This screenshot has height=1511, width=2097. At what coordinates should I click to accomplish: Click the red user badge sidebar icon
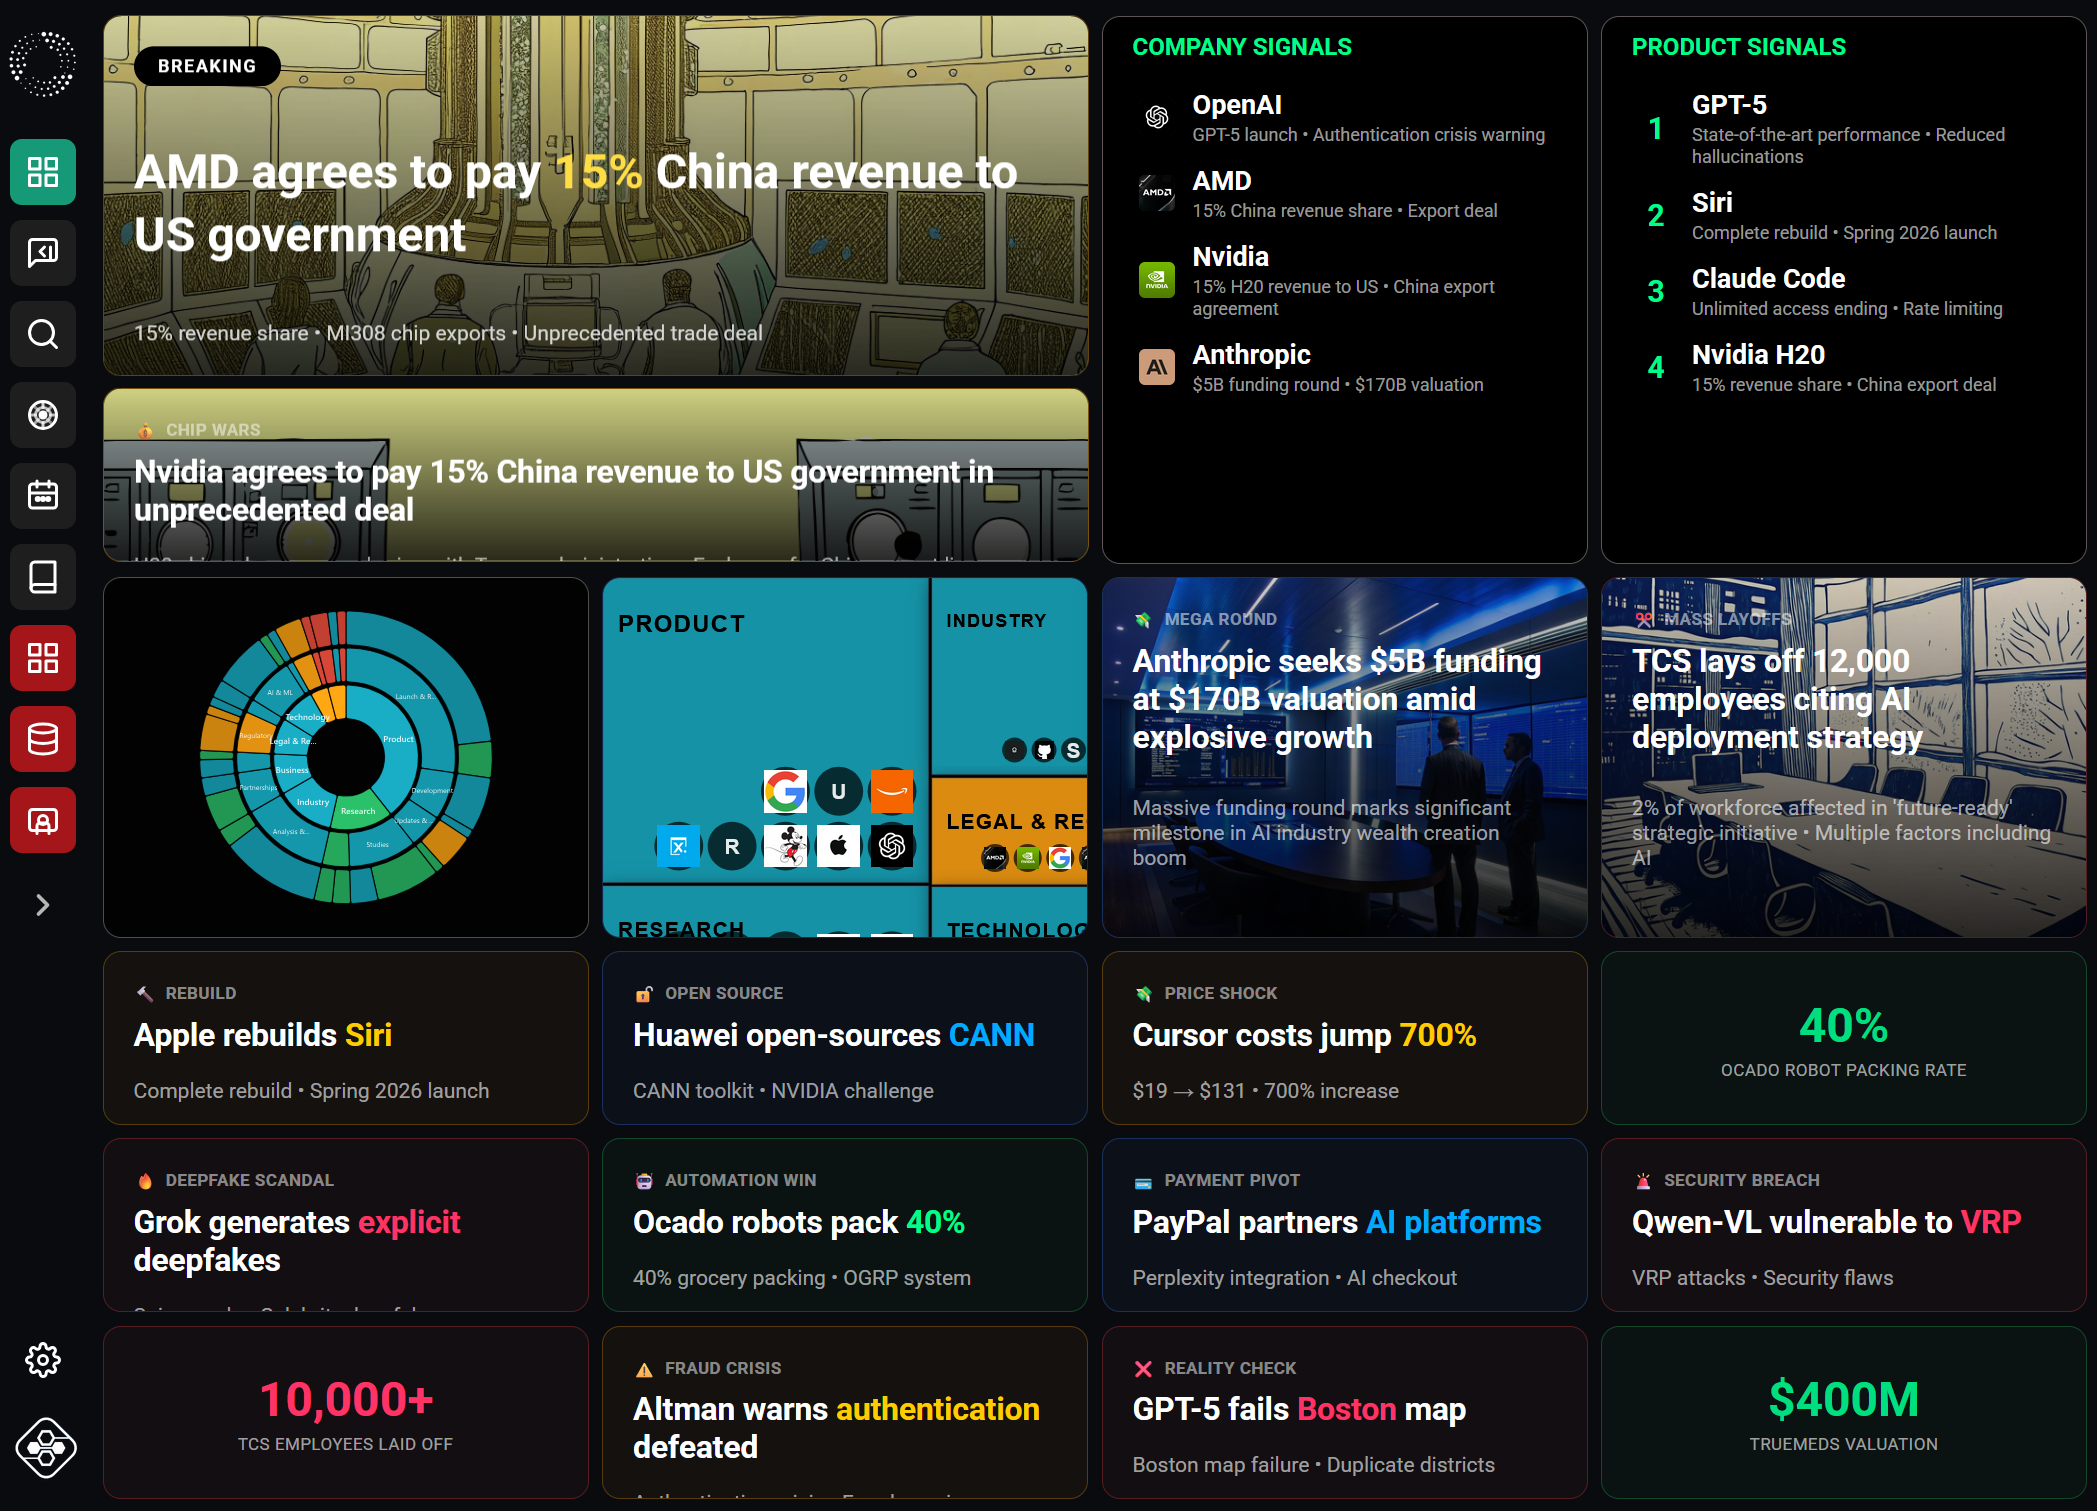(43, 820)
